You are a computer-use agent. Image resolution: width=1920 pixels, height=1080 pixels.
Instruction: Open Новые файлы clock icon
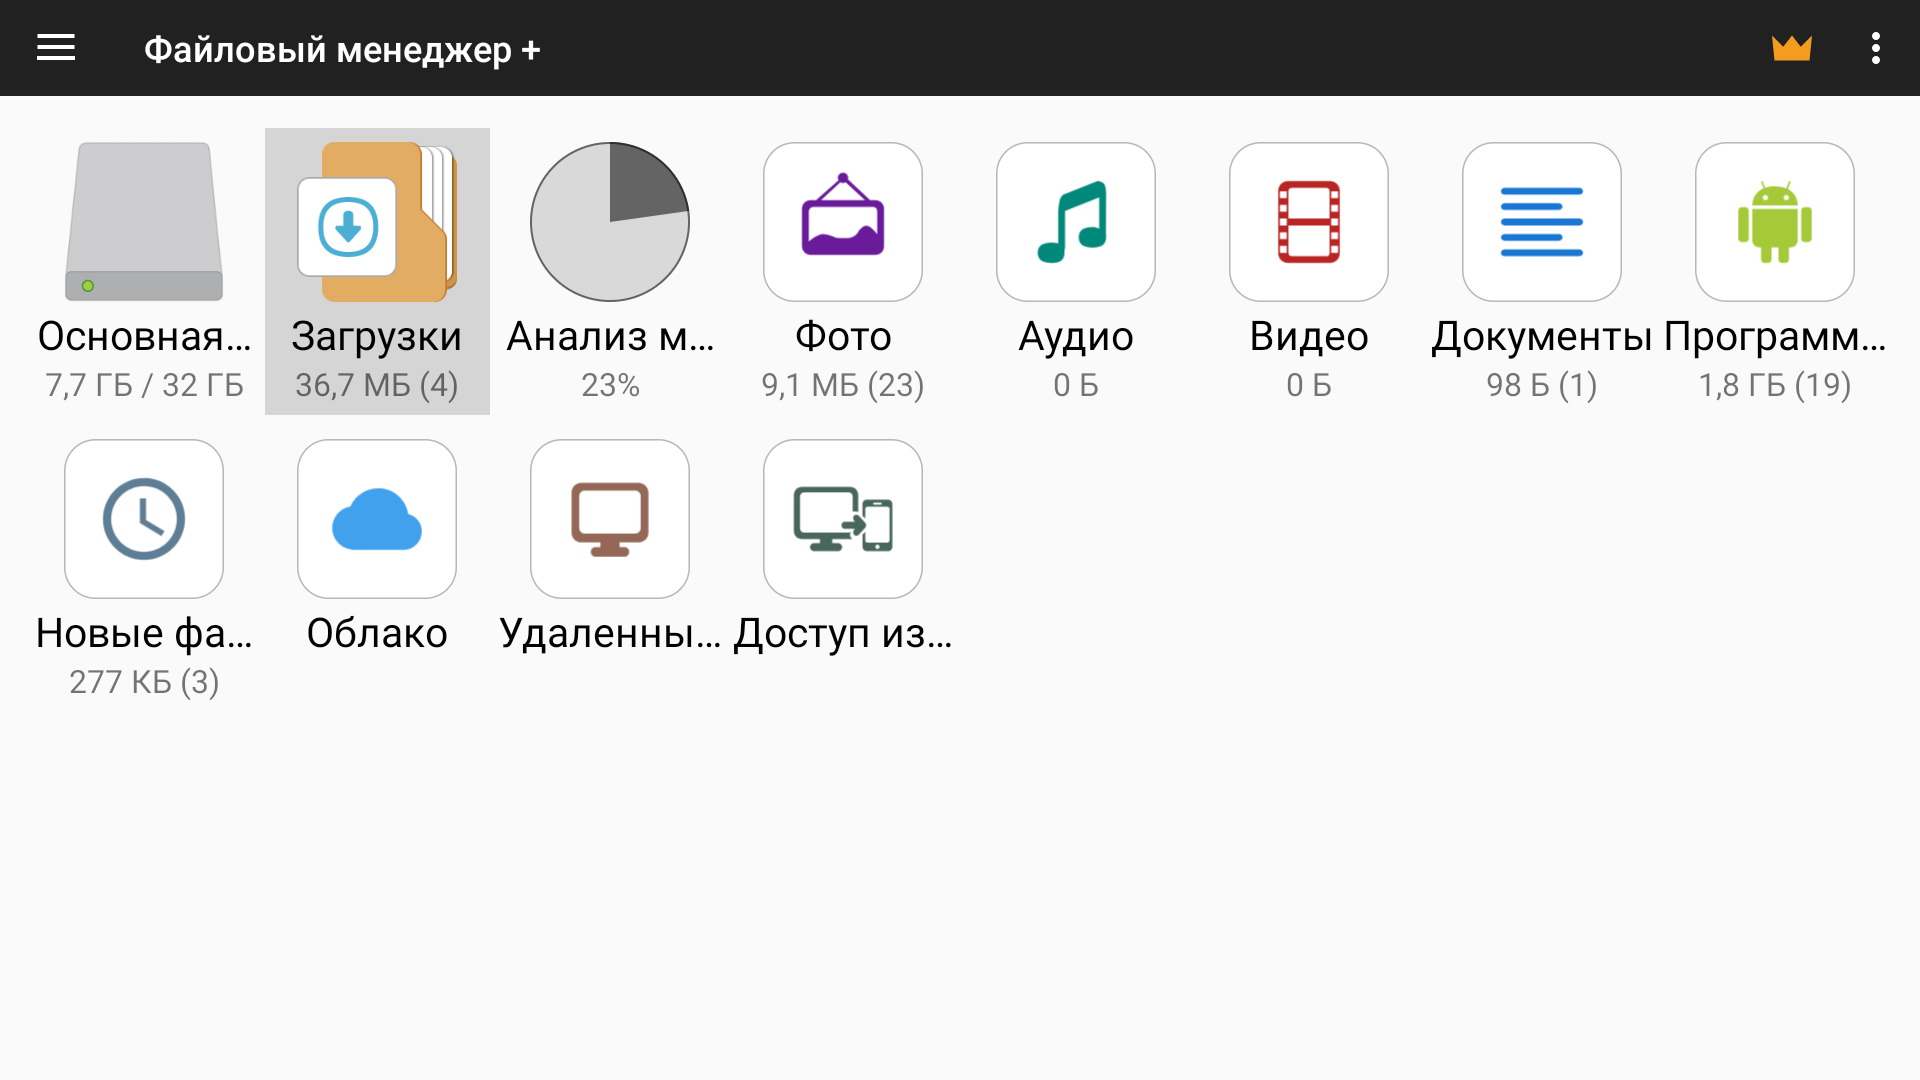click(144, 519)
